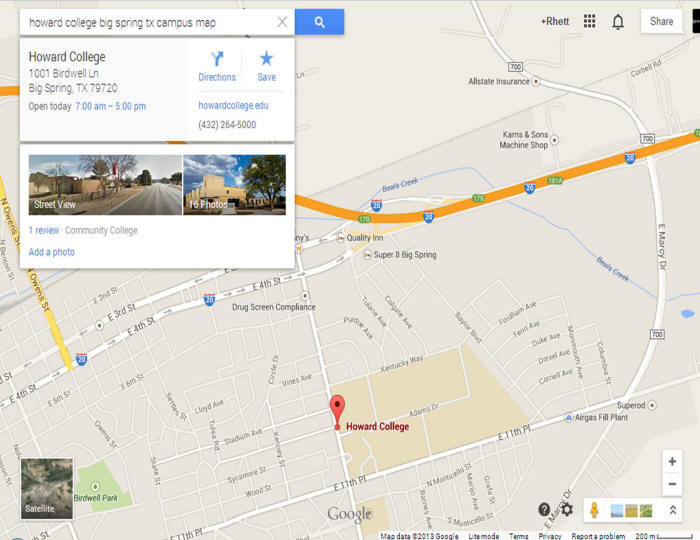The image size is (700, 540).
Task: Open the 1 review link
Action: click(x=44, y=230)
